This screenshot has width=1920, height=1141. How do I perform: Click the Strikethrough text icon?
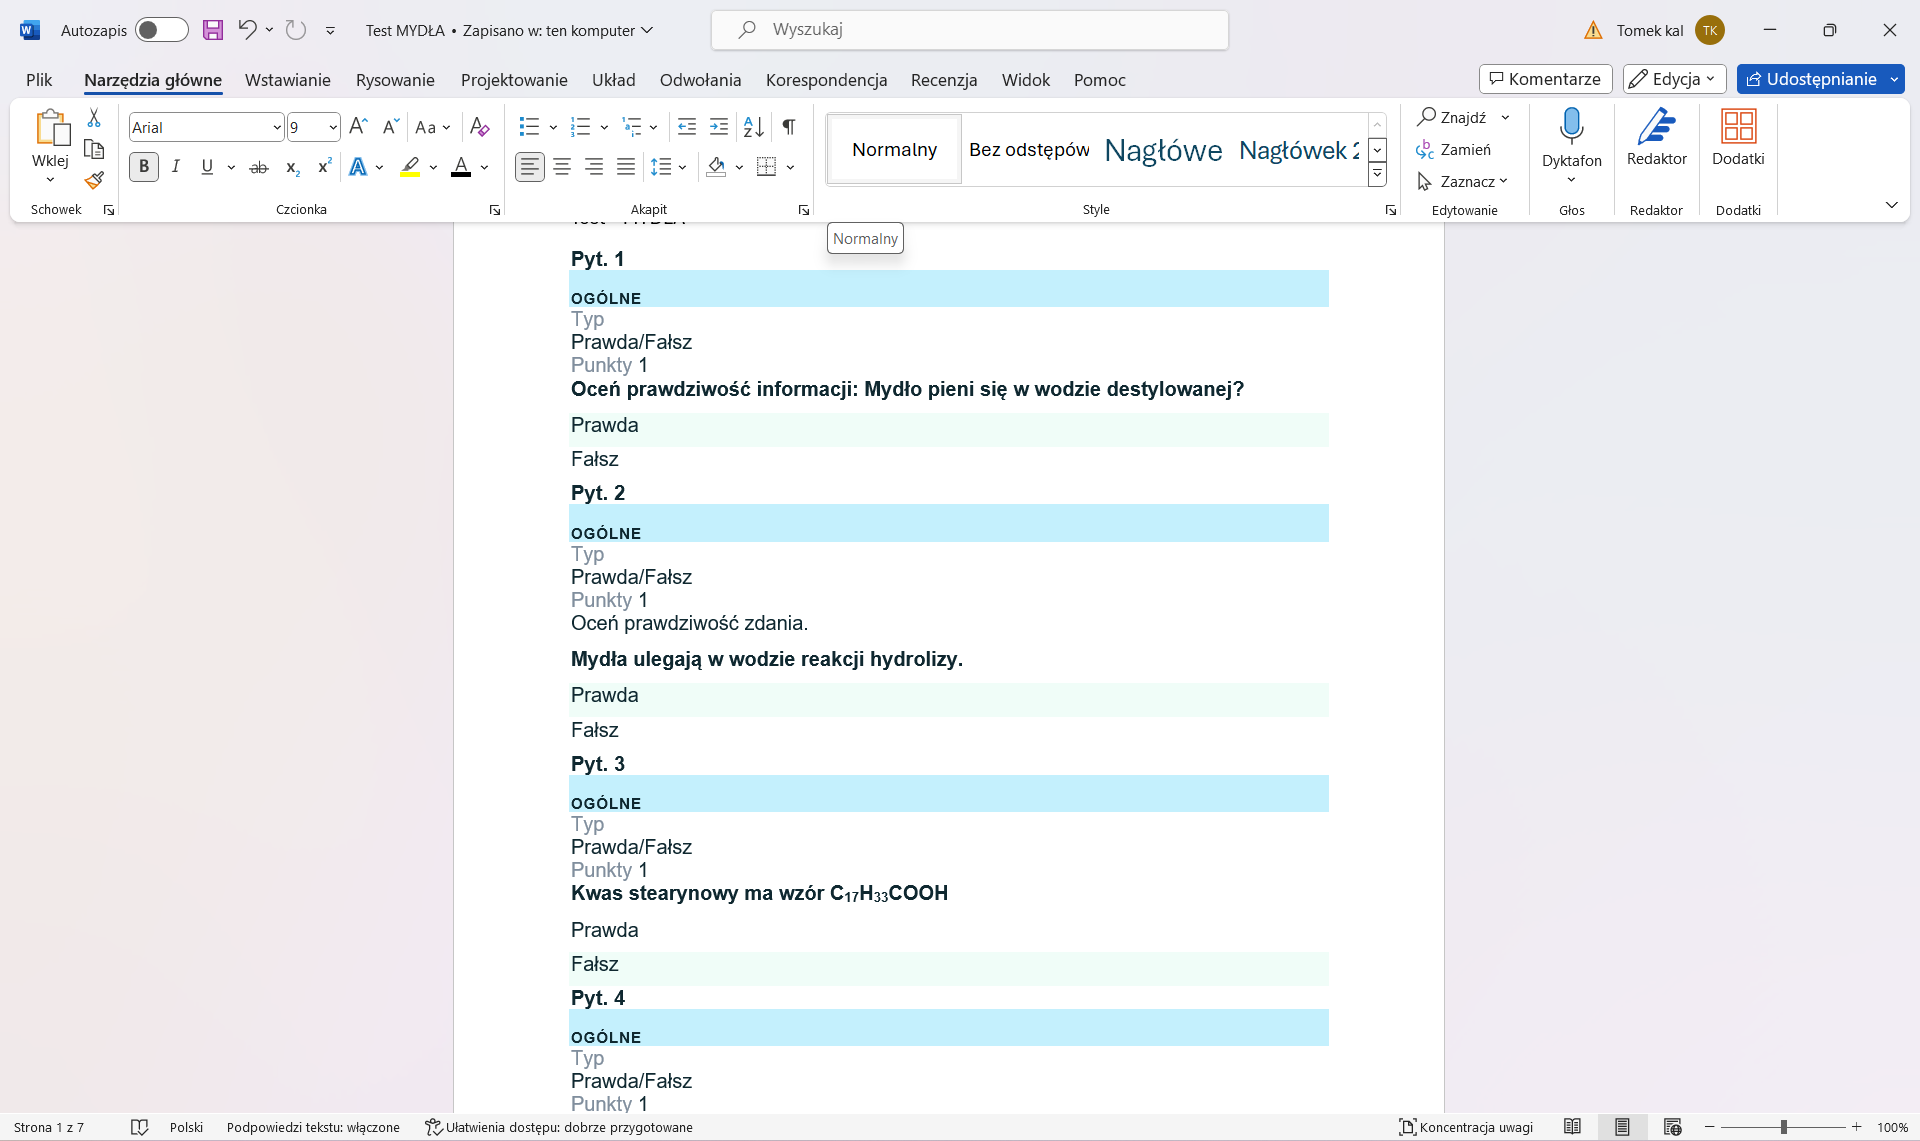[x=259, y=167]
